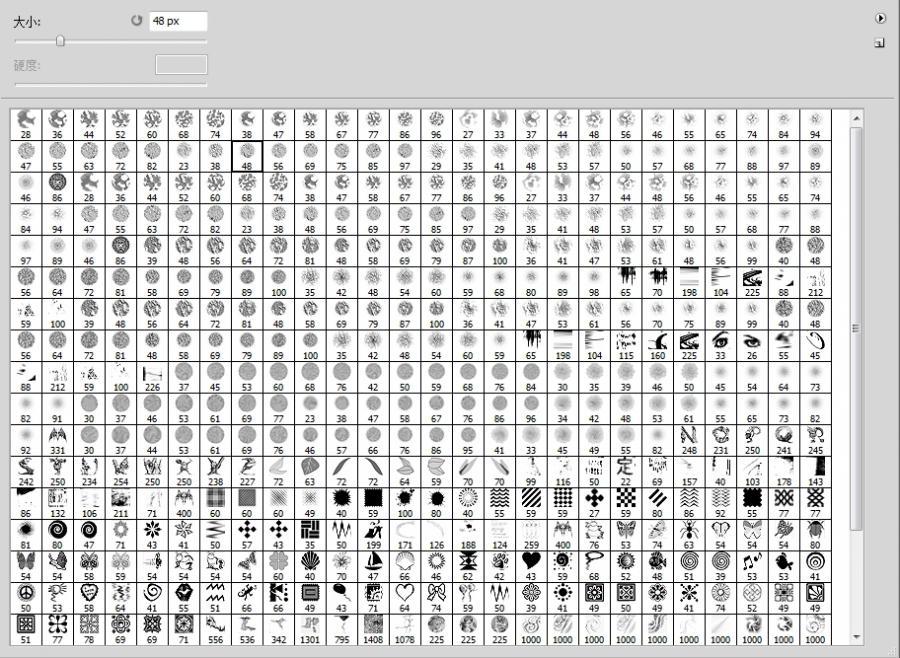Select the eye brush labeled 26

(x=752, y=346)
